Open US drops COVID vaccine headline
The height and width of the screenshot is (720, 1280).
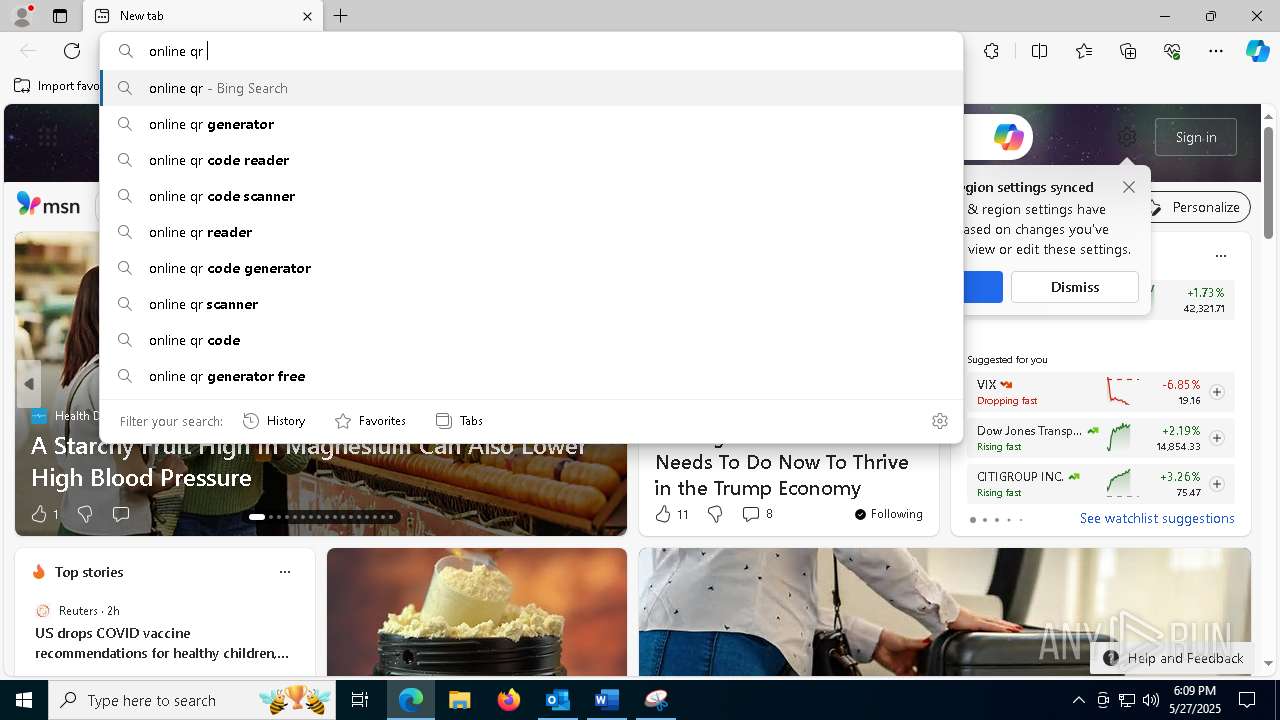point(162,643)
